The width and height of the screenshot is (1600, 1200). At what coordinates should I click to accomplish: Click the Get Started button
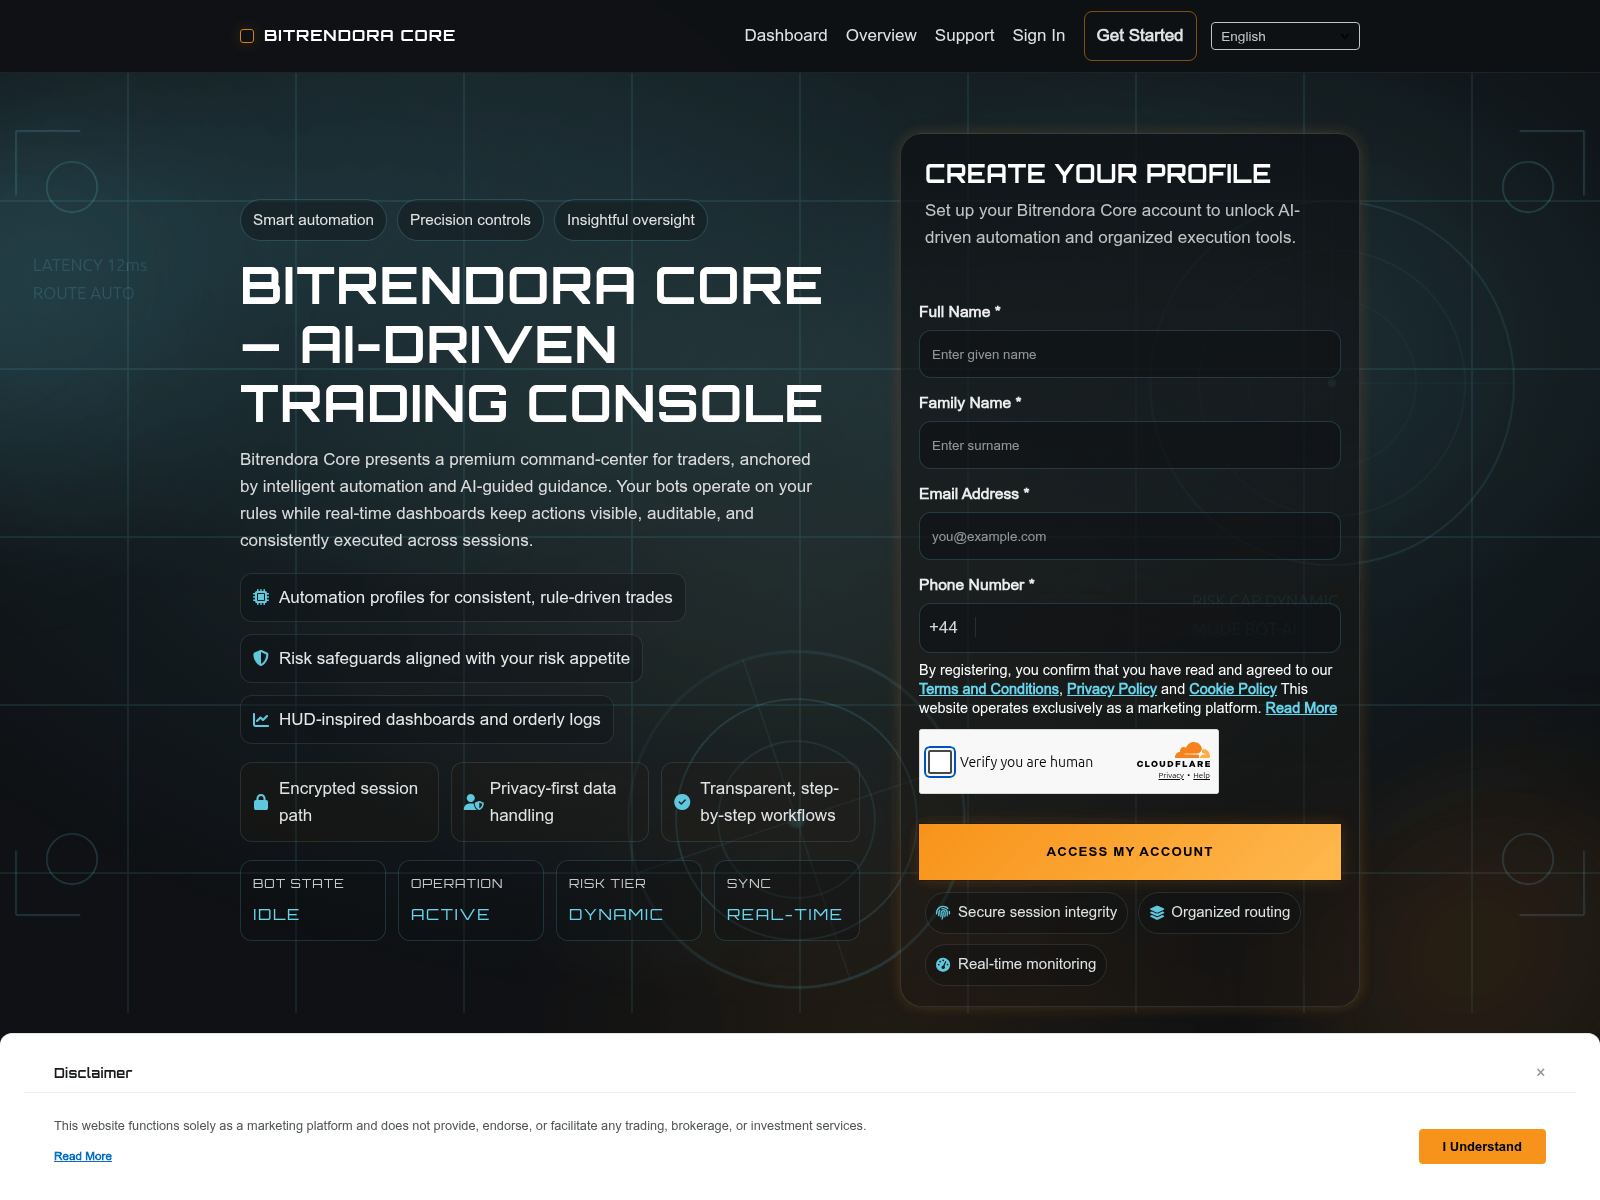pos(1140,36)
